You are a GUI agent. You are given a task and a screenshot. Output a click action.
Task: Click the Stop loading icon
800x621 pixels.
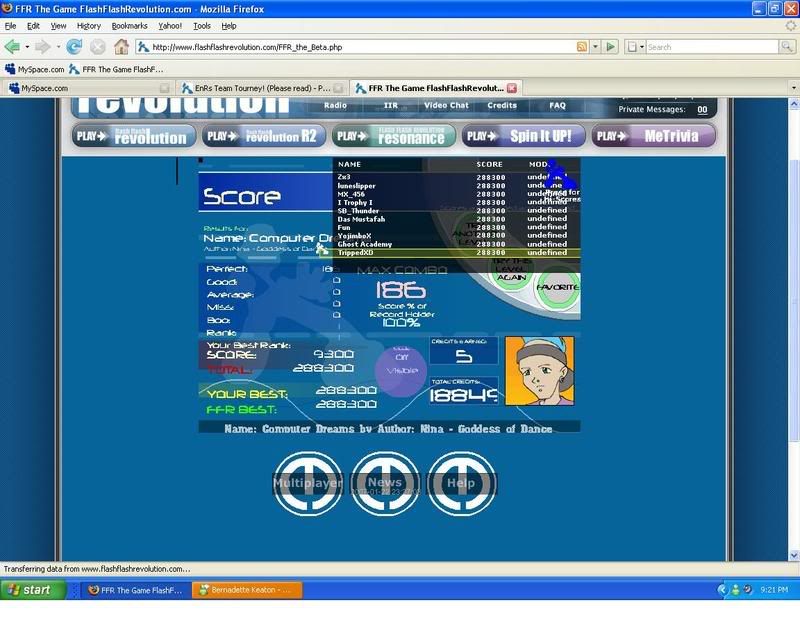[98, 46]
